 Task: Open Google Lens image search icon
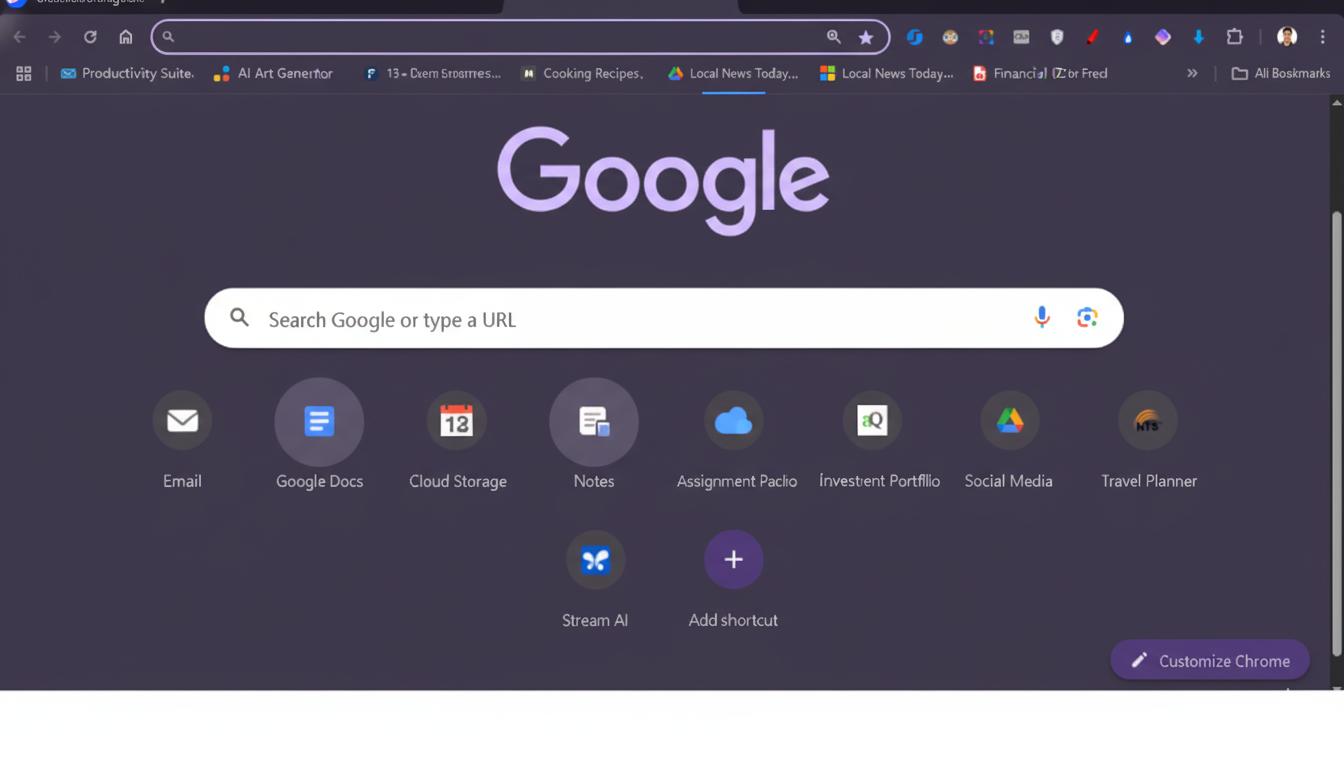coord(1087,318)
